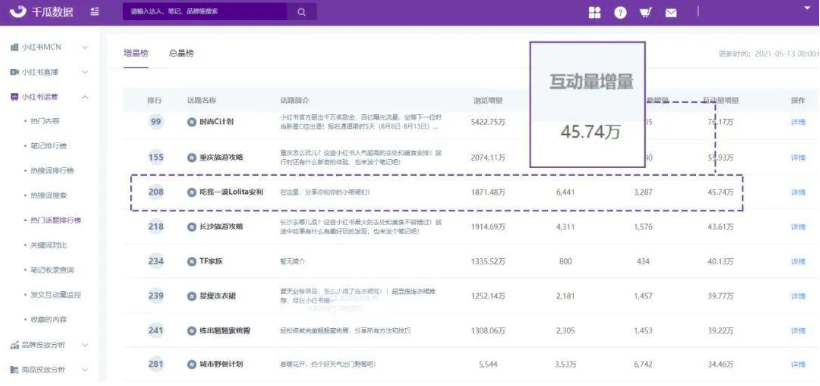Click the topic name 时尚C计划

tap(217, 122)
